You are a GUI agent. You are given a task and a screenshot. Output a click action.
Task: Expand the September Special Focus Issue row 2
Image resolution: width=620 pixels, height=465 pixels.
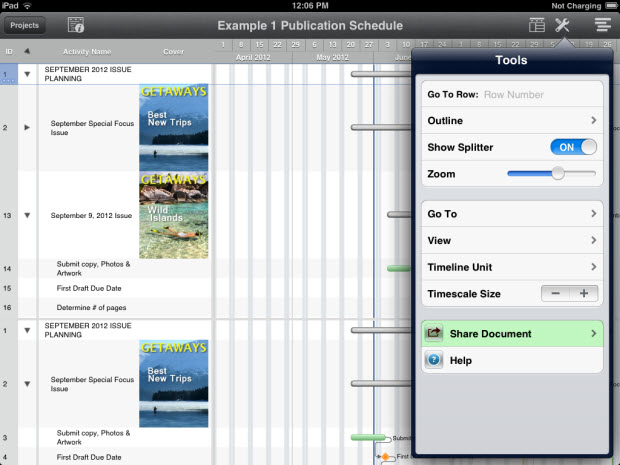[27, 128]
